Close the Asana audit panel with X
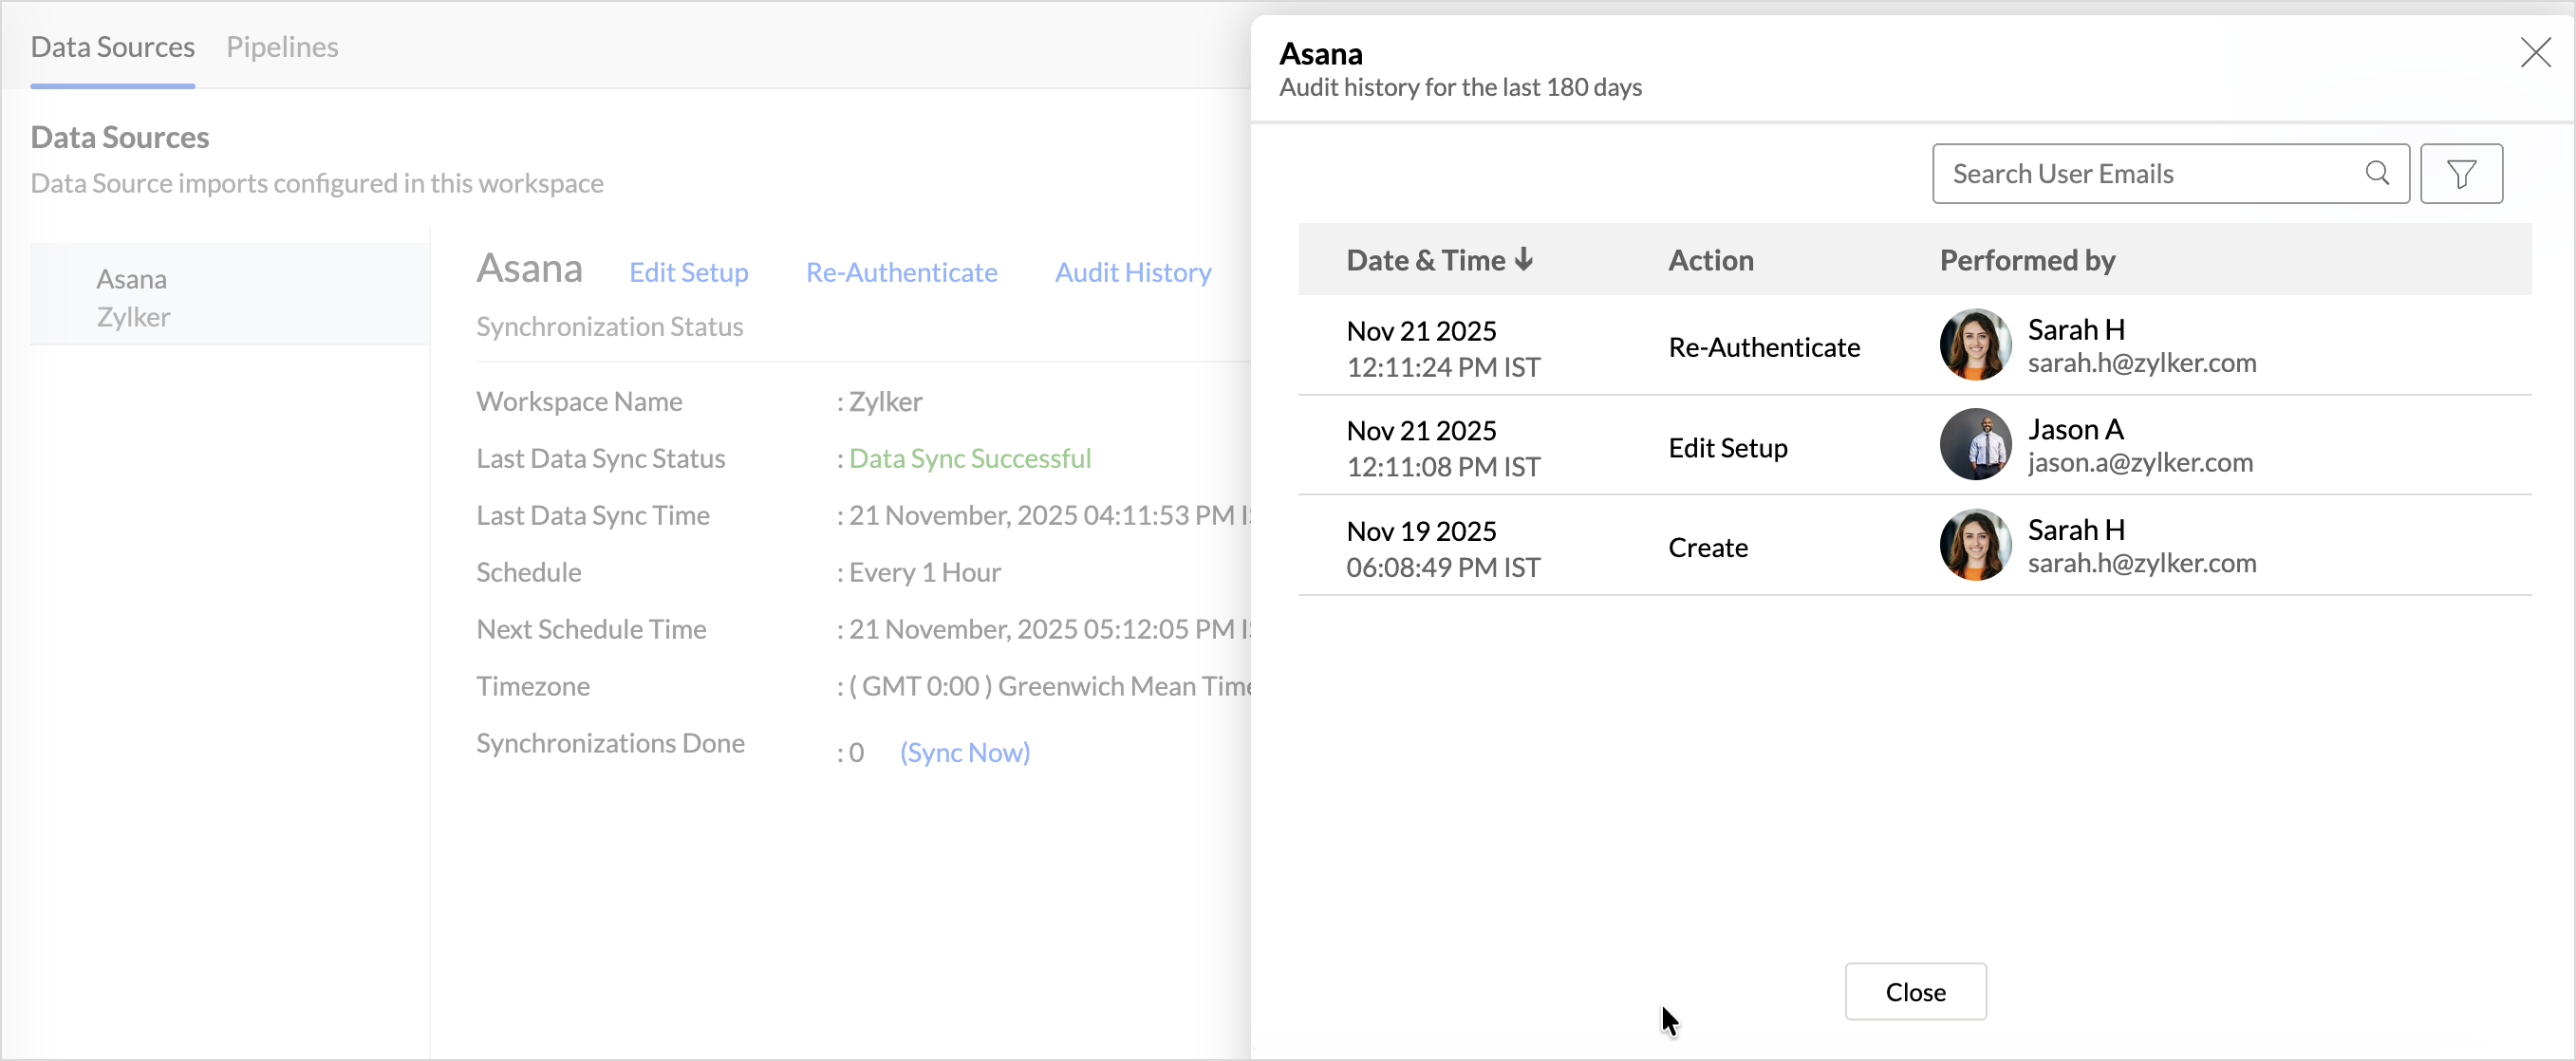The width and height of the screenshot is (2576, 1061). (2535, 52)
